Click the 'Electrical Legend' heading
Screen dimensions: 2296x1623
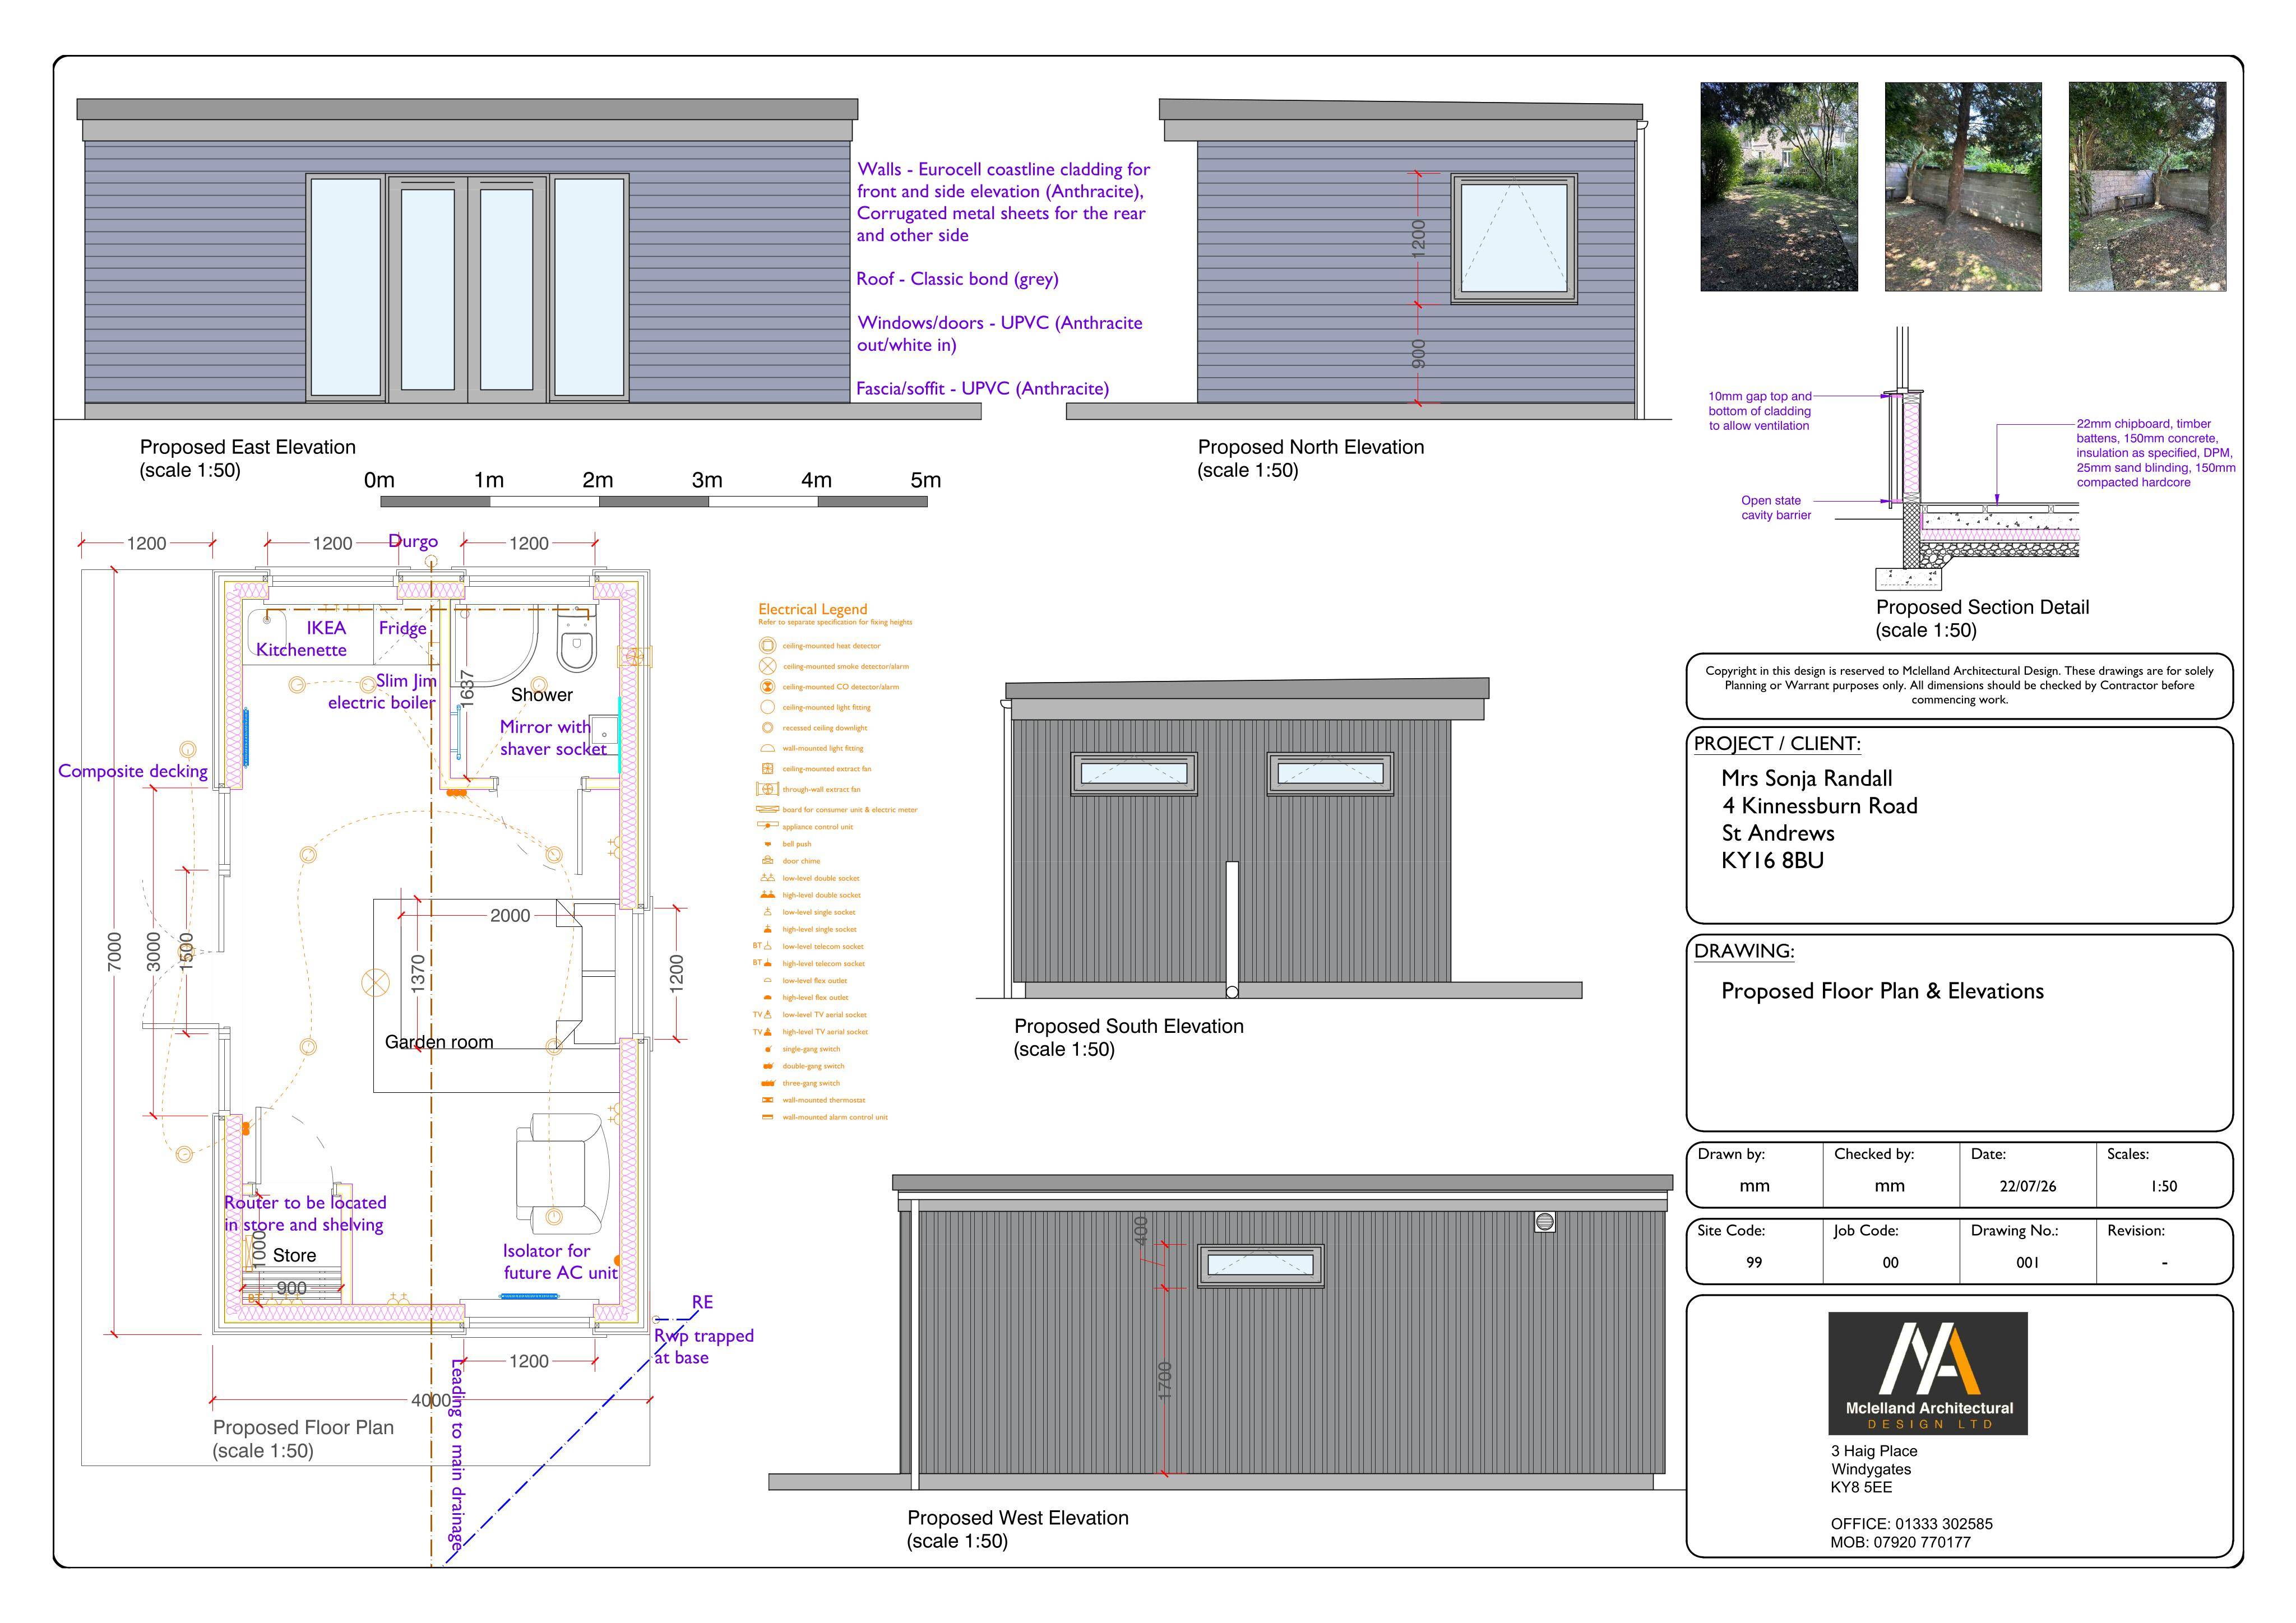tap(812, 609)
